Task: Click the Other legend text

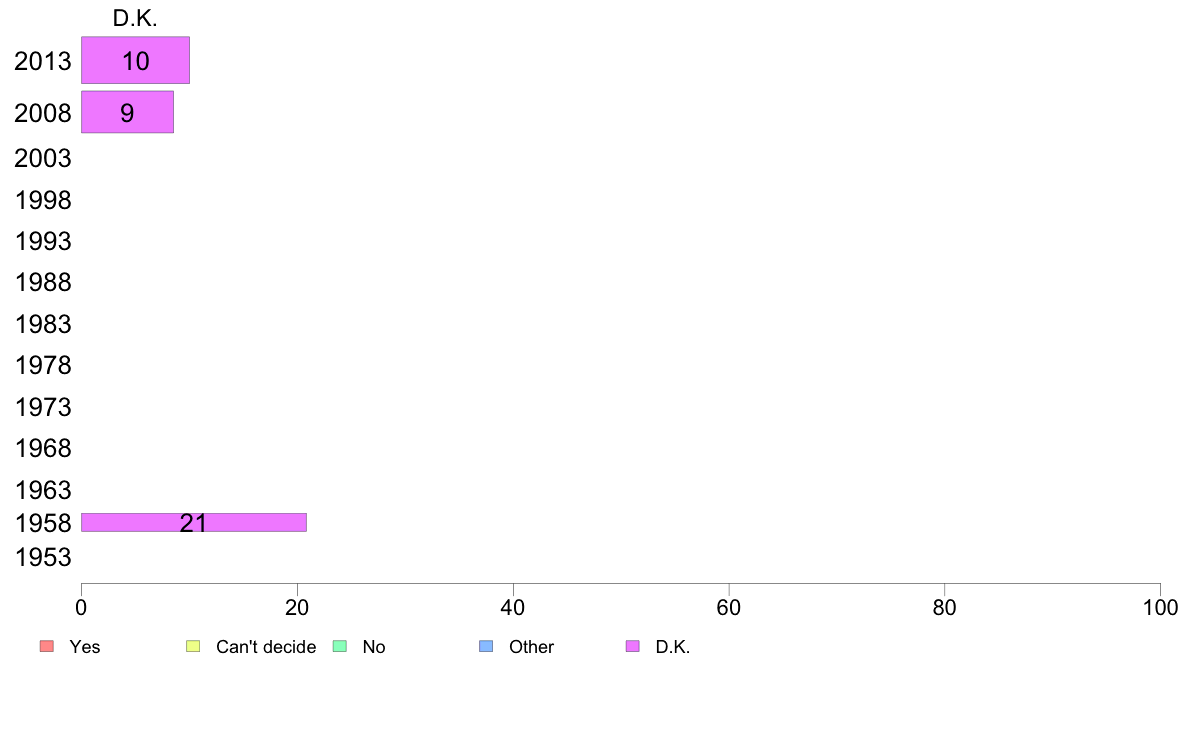Action: [531, 647]
